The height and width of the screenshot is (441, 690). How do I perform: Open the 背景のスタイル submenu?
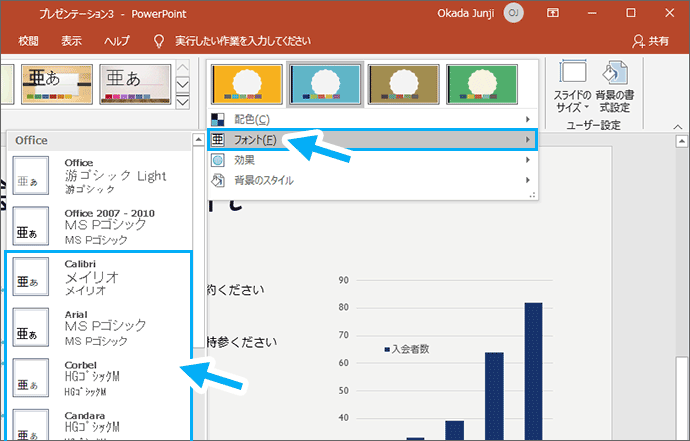click(x=372, y=180)
